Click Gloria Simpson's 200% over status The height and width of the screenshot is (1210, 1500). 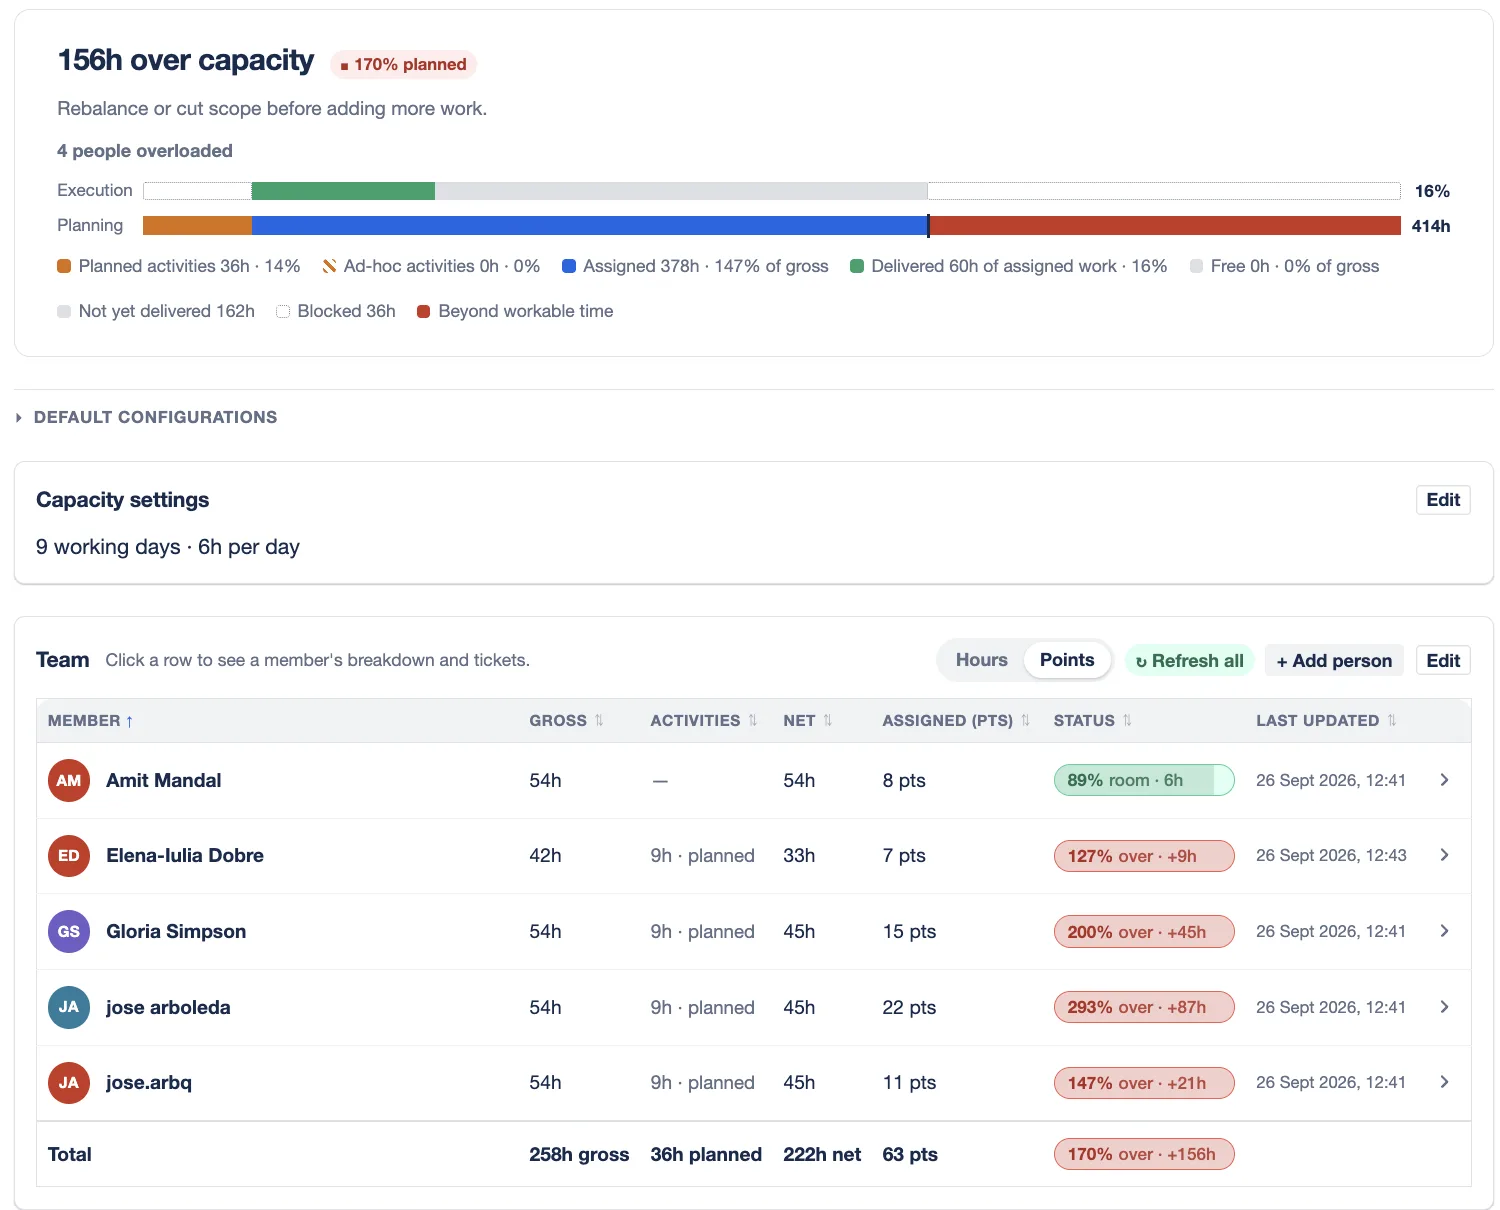pos(1144,932)
